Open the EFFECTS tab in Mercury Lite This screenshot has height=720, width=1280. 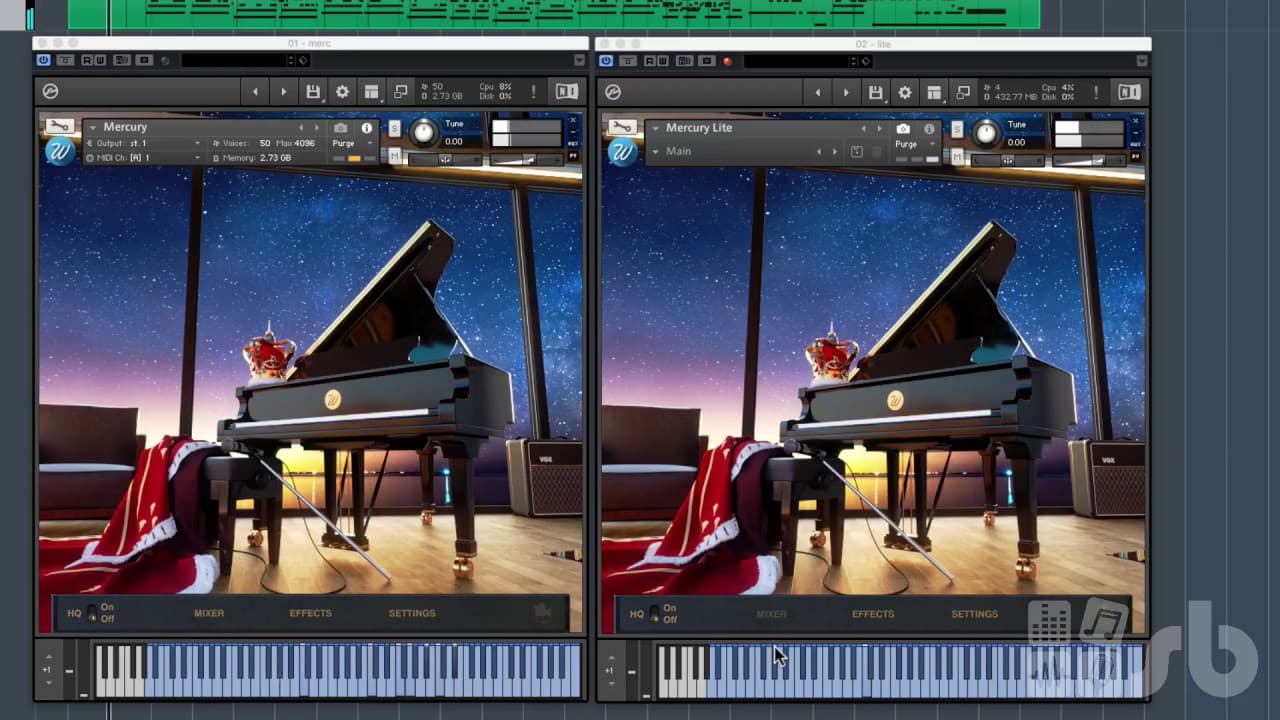(873, 614)
